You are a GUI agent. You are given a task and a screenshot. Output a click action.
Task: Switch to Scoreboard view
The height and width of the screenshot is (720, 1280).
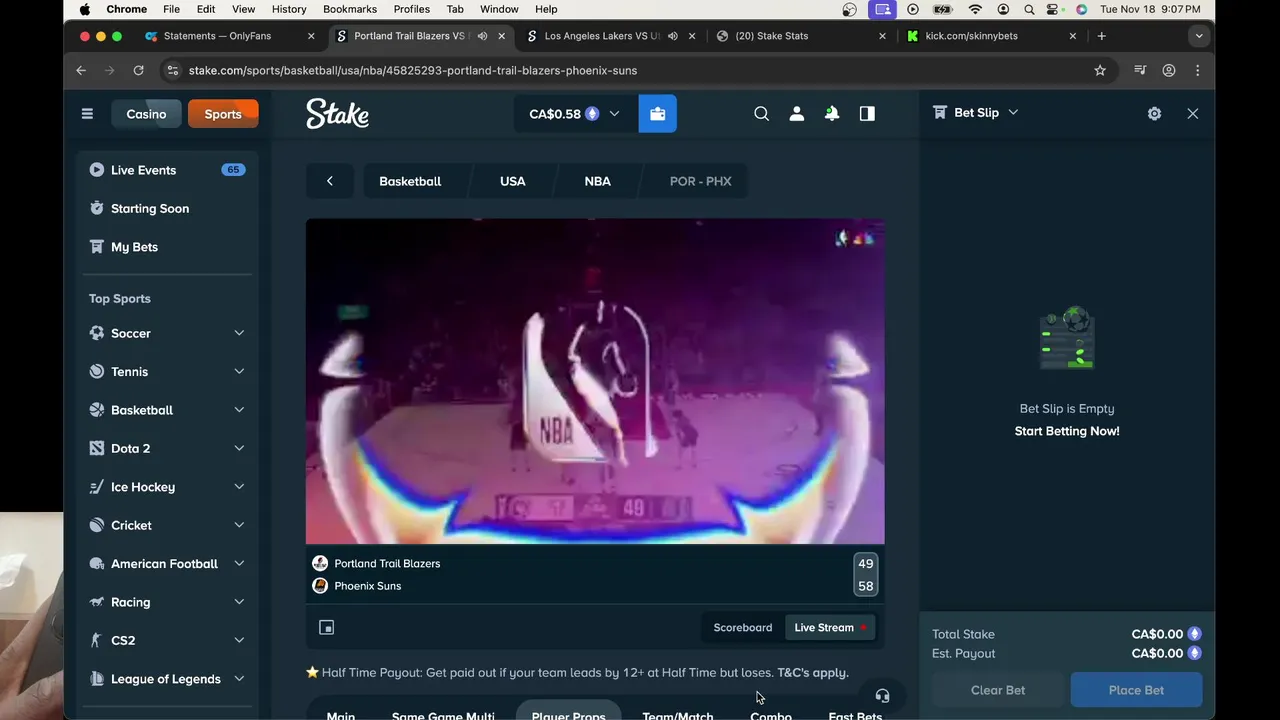743,627
